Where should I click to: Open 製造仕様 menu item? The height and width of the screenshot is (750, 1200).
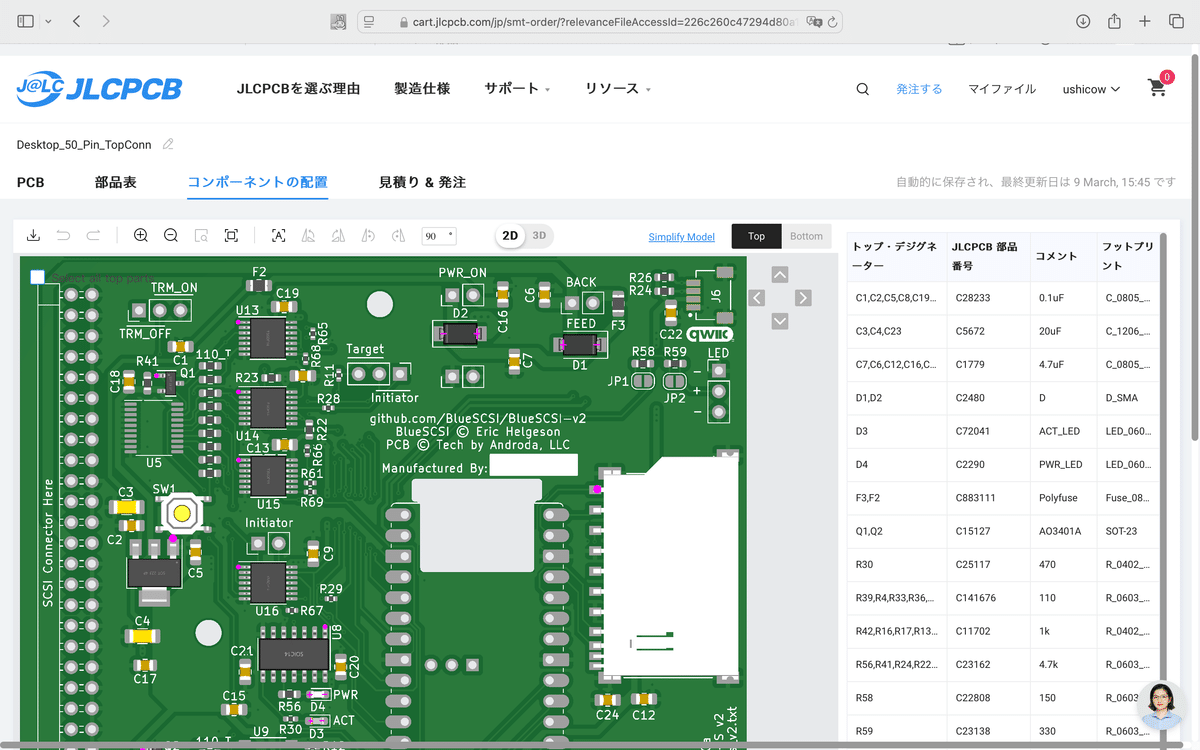click(422, 88)
